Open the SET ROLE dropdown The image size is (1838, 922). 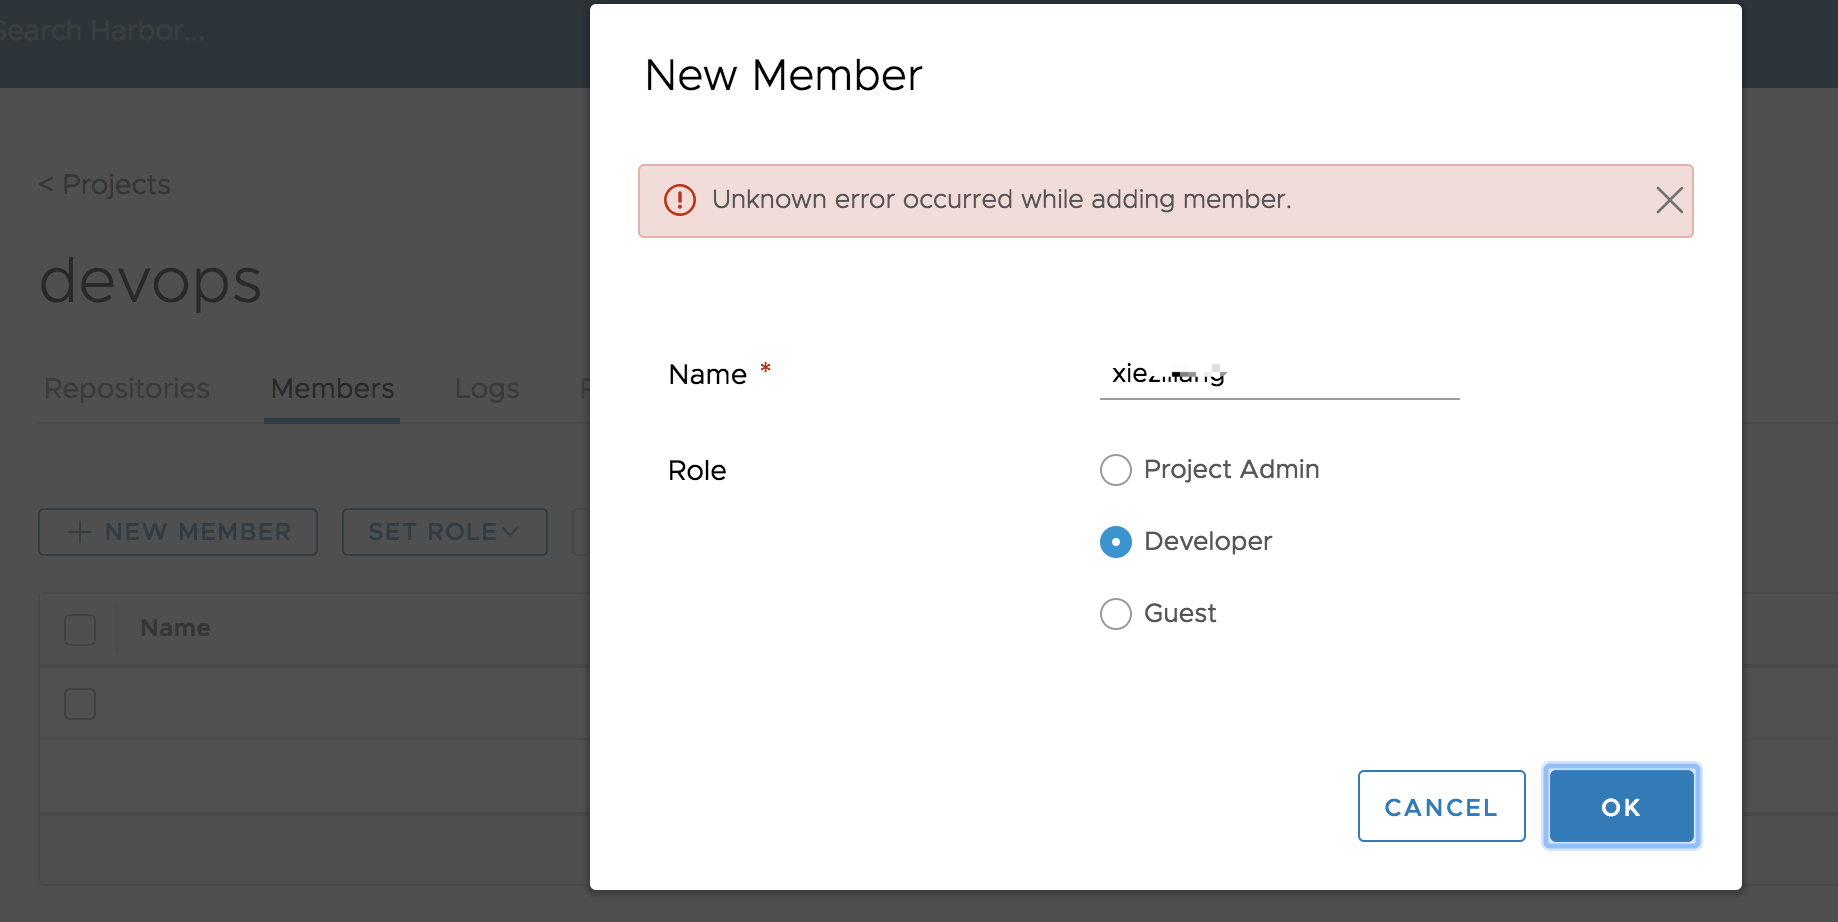pyautogui.click(x=444, y=531)
